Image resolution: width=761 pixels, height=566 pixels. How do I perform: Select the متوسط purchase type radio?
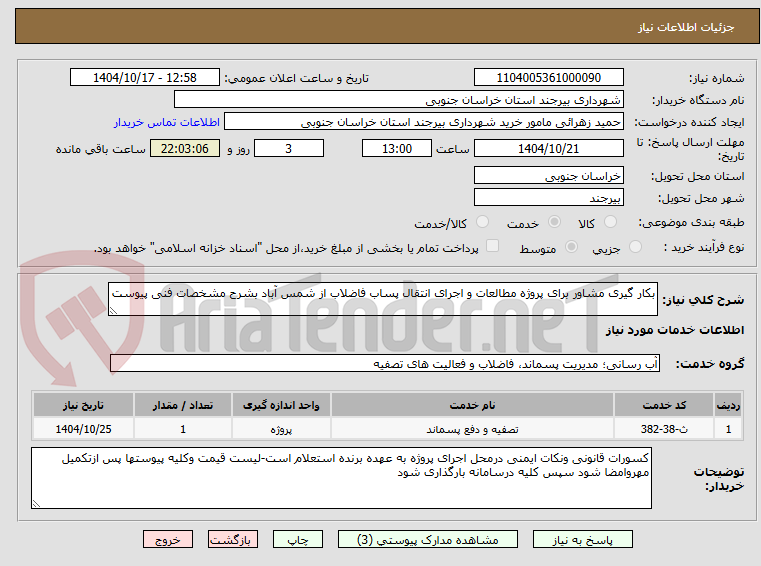point(571,247)
